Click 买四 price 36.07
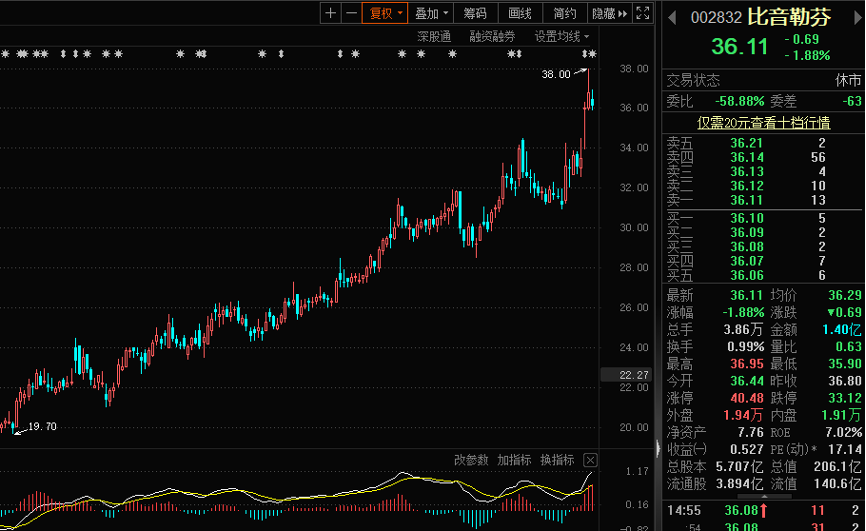This screenshot has height=531, width=866. pyautogui.click(x=747, y=261)
